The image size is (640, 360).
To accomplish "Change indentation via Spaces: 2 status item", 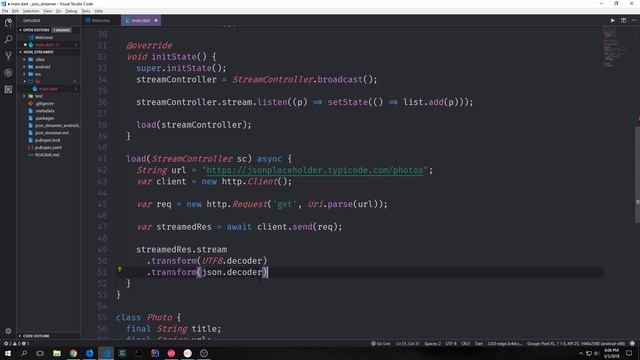I will point(432,344).
